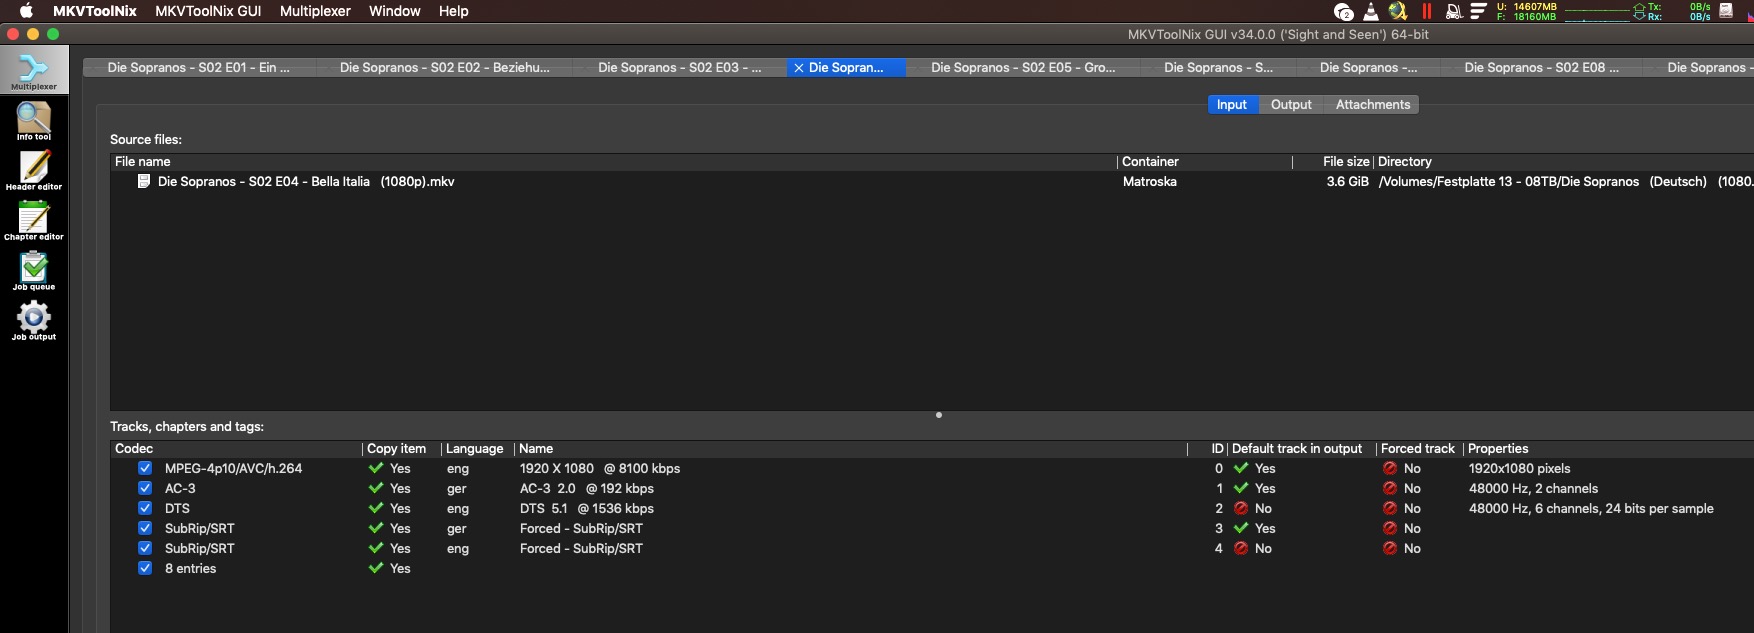Switch to the Input tab
1754x633 pixels.
(x=1232, y=104)
